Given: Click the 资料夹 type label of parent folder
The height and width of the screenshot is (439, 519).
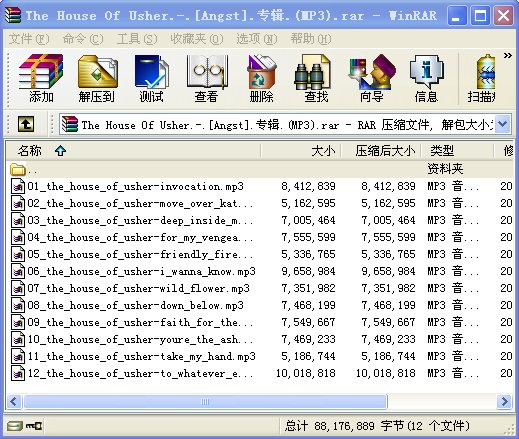Looking at the screenshot, I should pyautogui.click(x=445, y=169).
